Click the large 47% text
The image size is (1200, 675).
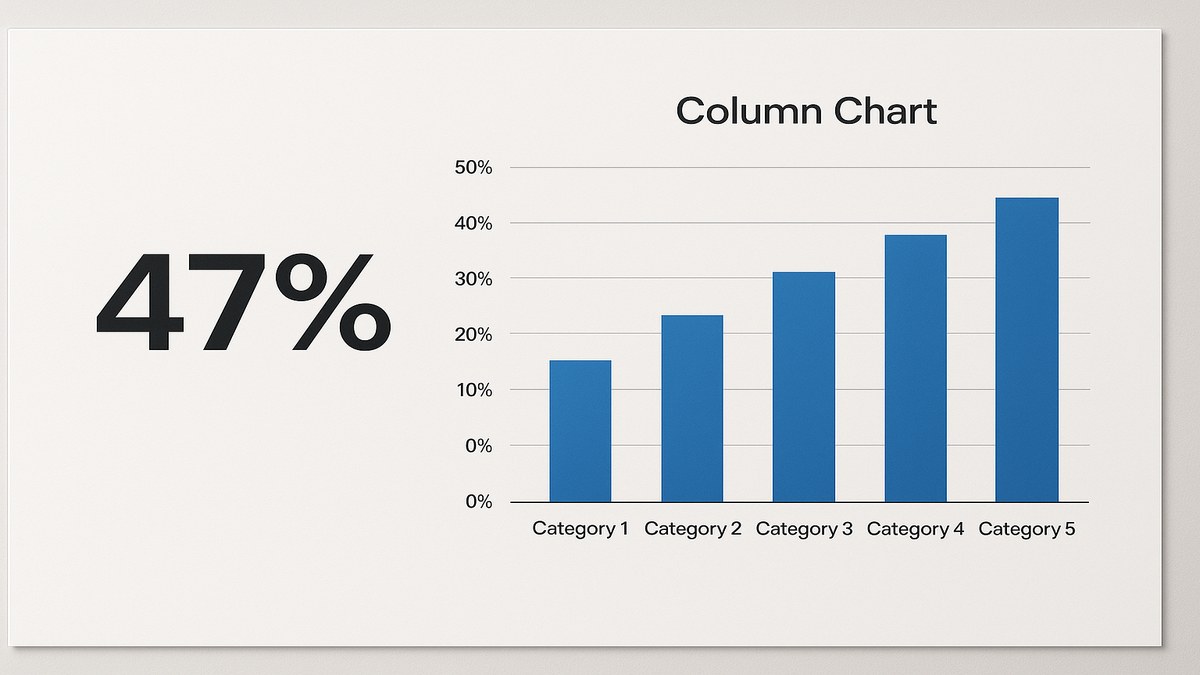243,304
